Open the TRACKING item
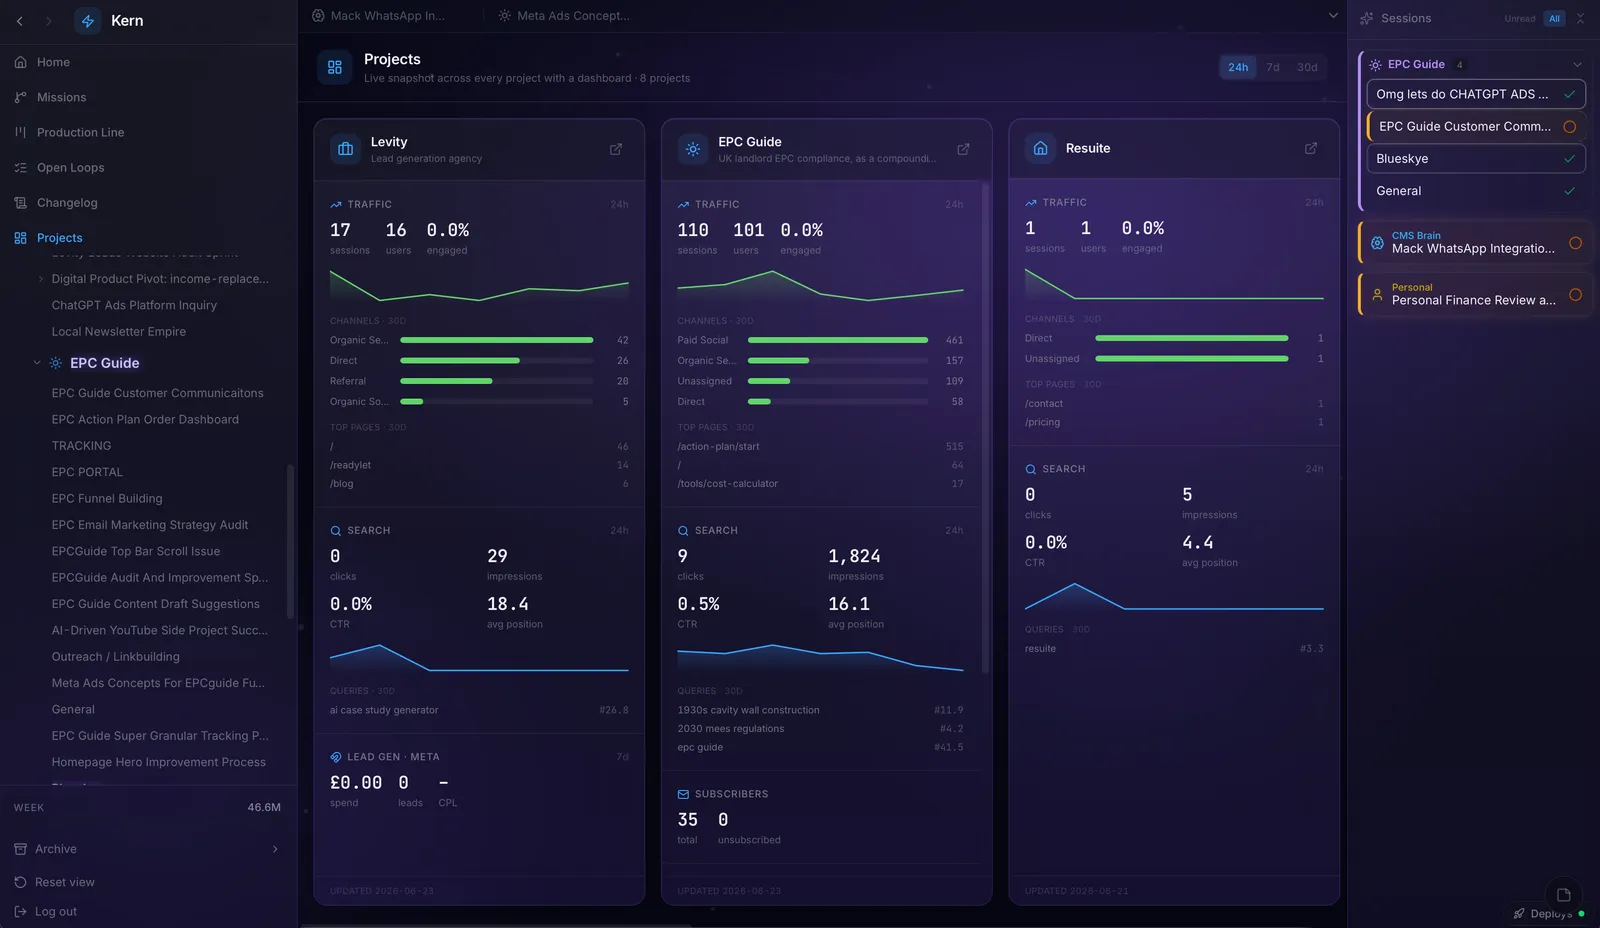The height and width of the screenshot is (928, 1600). 81,445
